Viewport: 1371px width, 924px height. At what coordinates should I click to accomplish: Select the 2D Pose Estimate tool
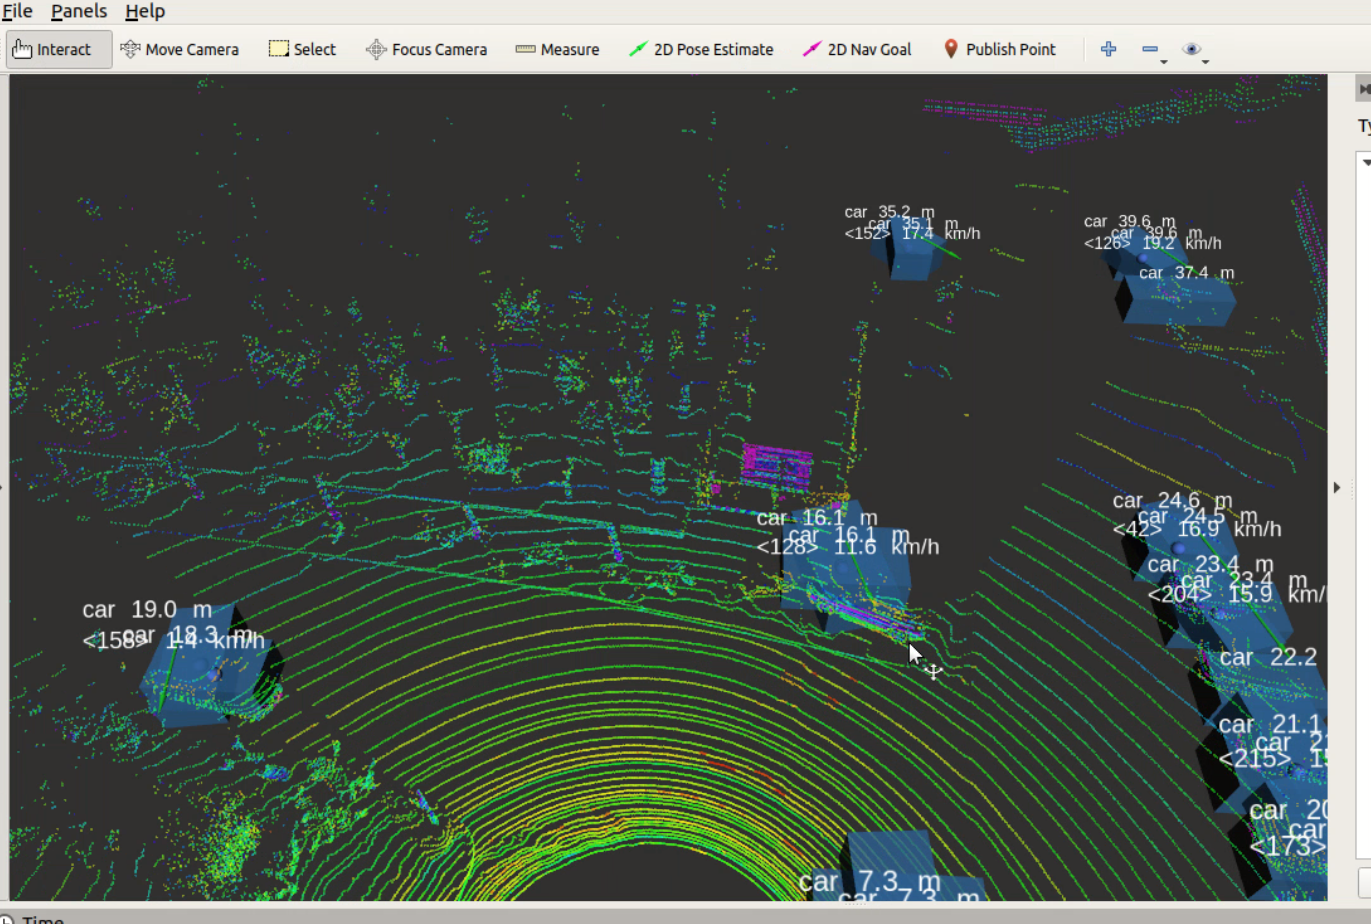[x=701, y=49]
